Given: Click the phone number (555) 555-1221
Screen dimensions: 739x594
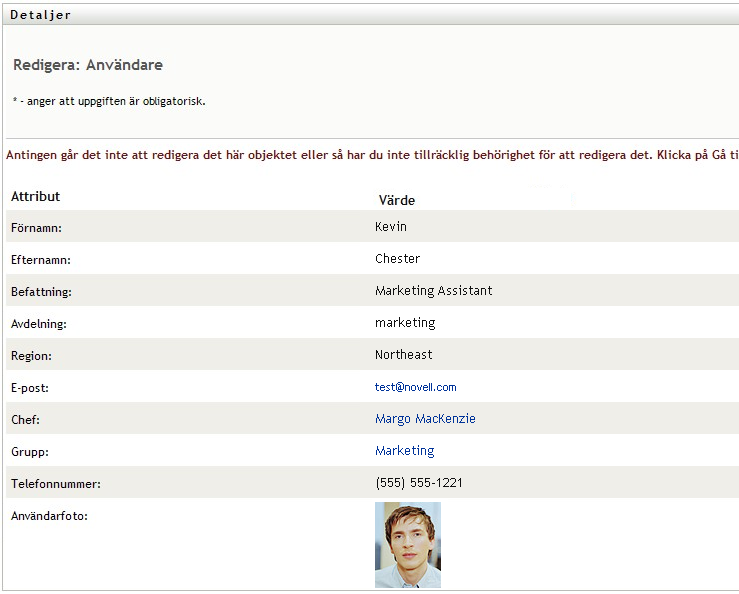Looking at the screenshot, I should coord(419,483).
